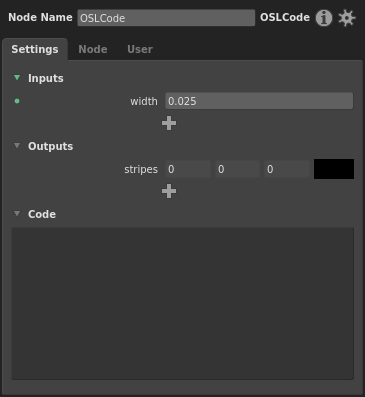Click the stripes output label
This screenshot has width=365, height=397.
tap(141, 169)
